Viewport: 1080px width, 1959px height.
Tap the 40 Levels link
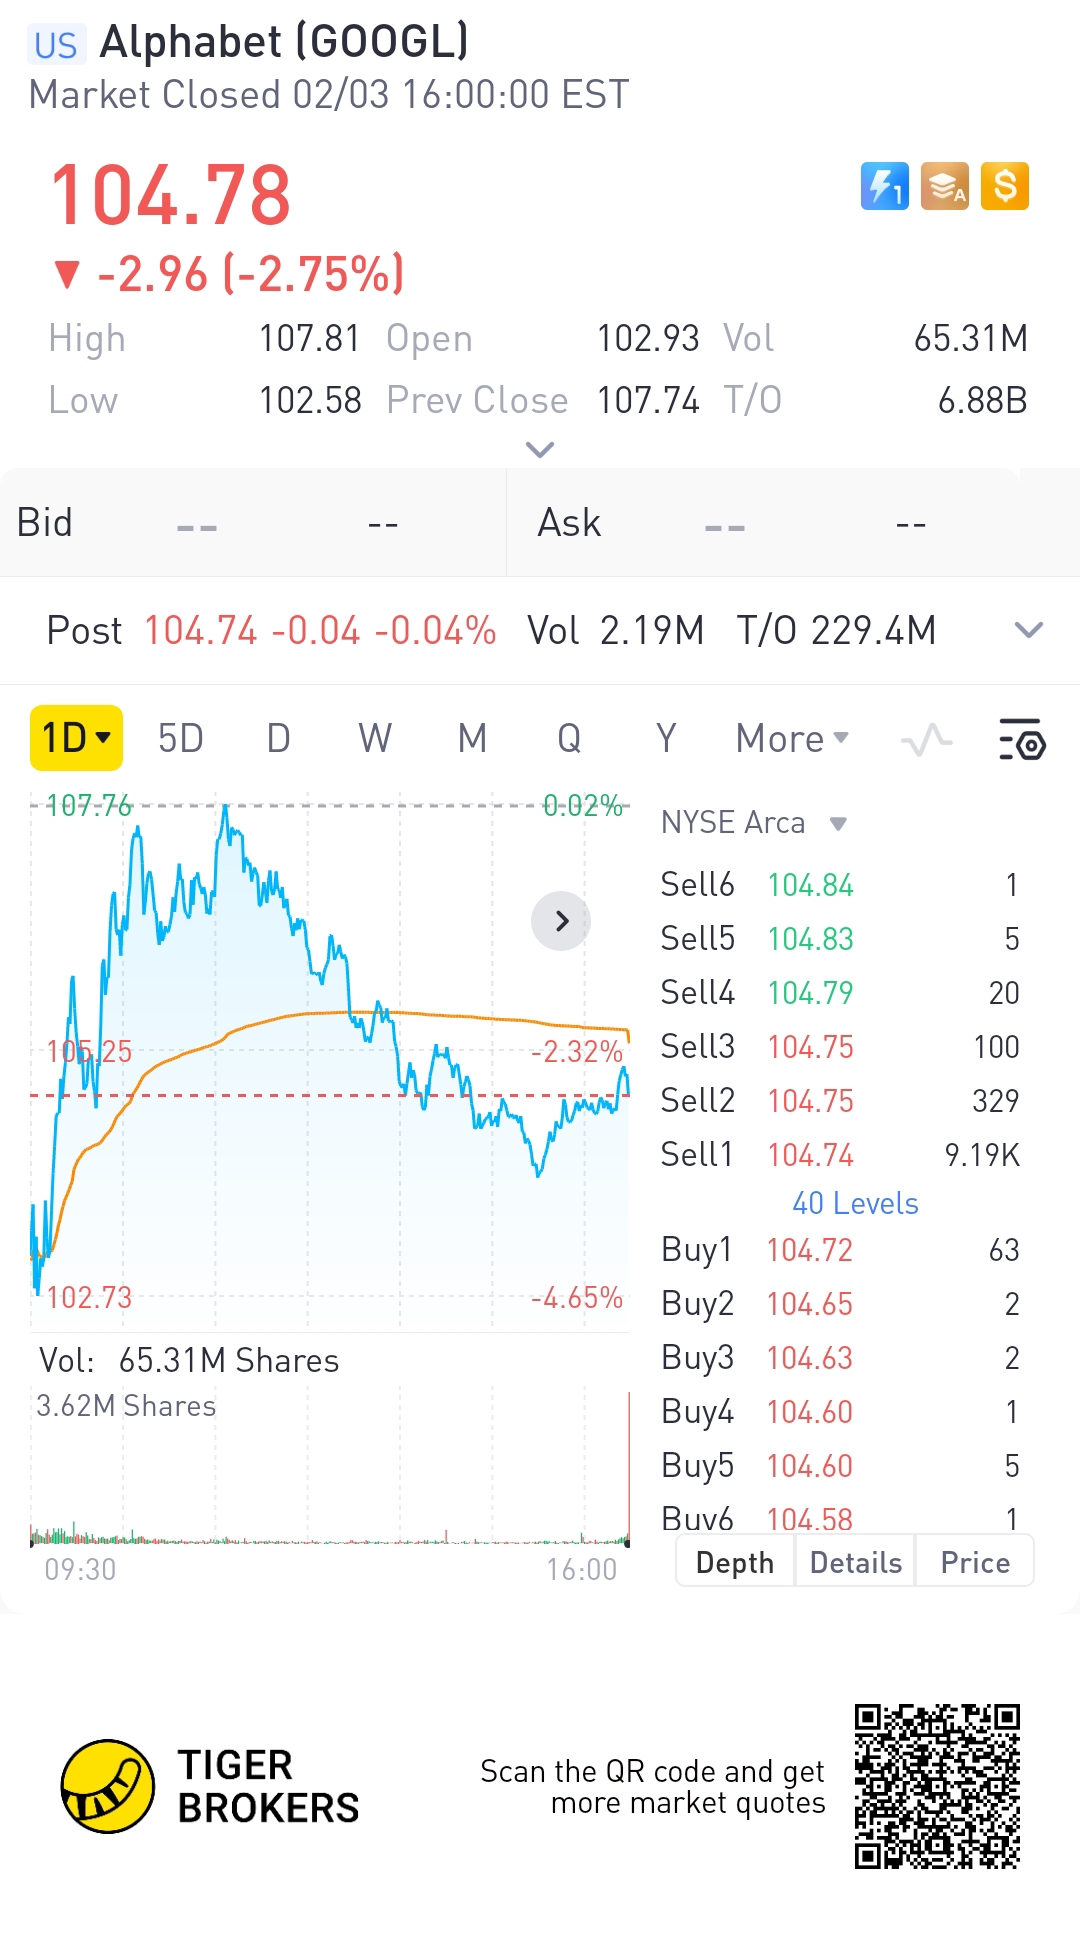click(x=855, y=1203)
